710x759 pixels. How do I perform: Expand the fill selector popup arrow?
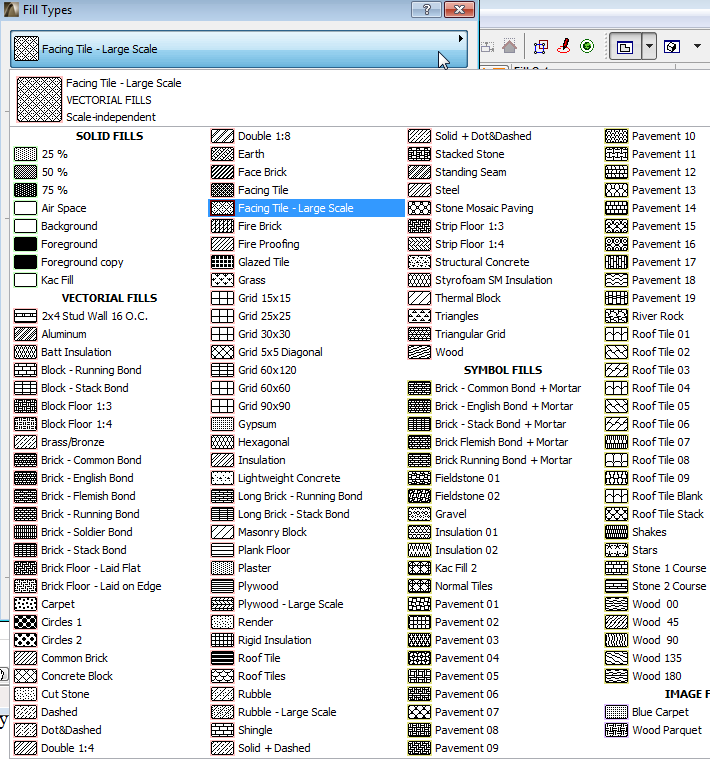pyautogui.click(x=461, y=38)
